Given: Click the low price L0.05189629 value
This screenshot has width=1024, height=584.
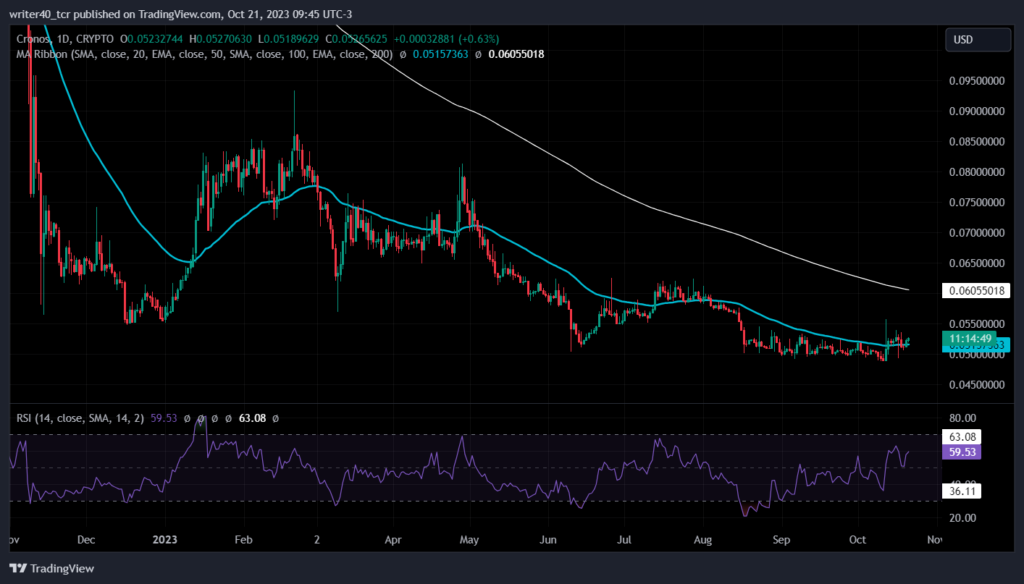Looking at the screenshot, I should [288, 39].
